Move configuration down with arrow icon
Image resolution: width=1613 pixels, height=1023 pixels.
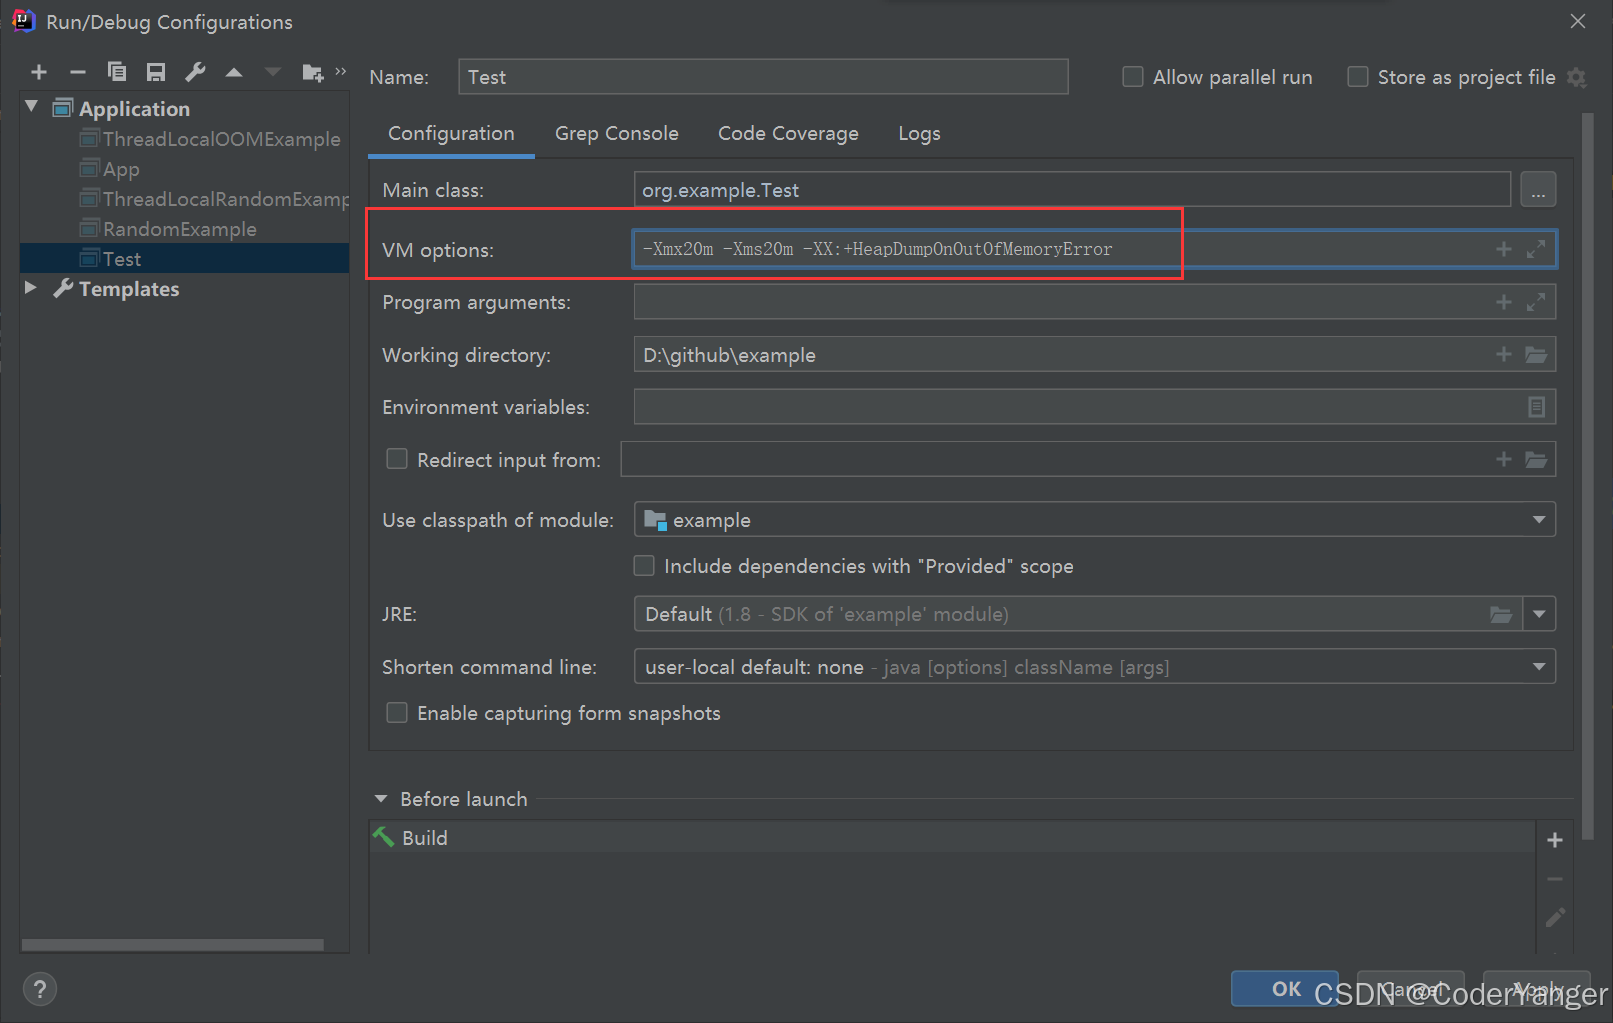click(273, 72)
